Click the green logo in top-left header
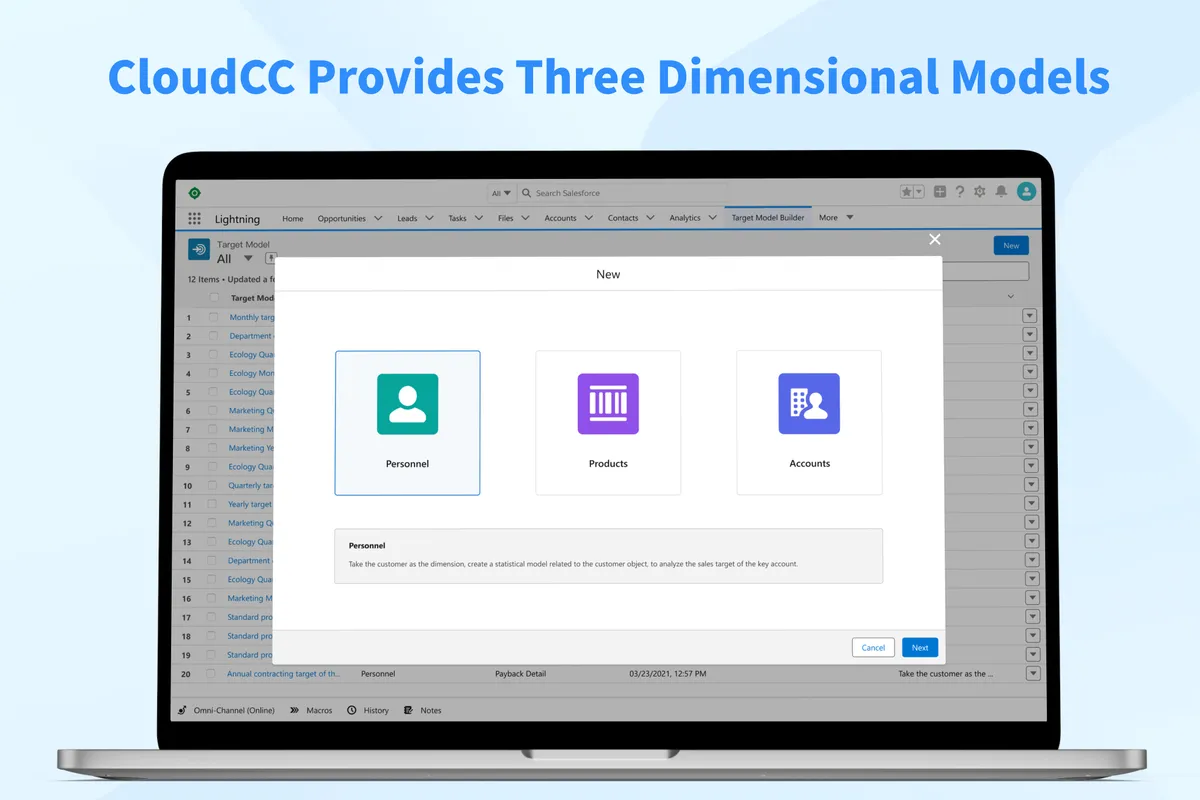Screen dimensions: 1200x800 pos(194,193)
